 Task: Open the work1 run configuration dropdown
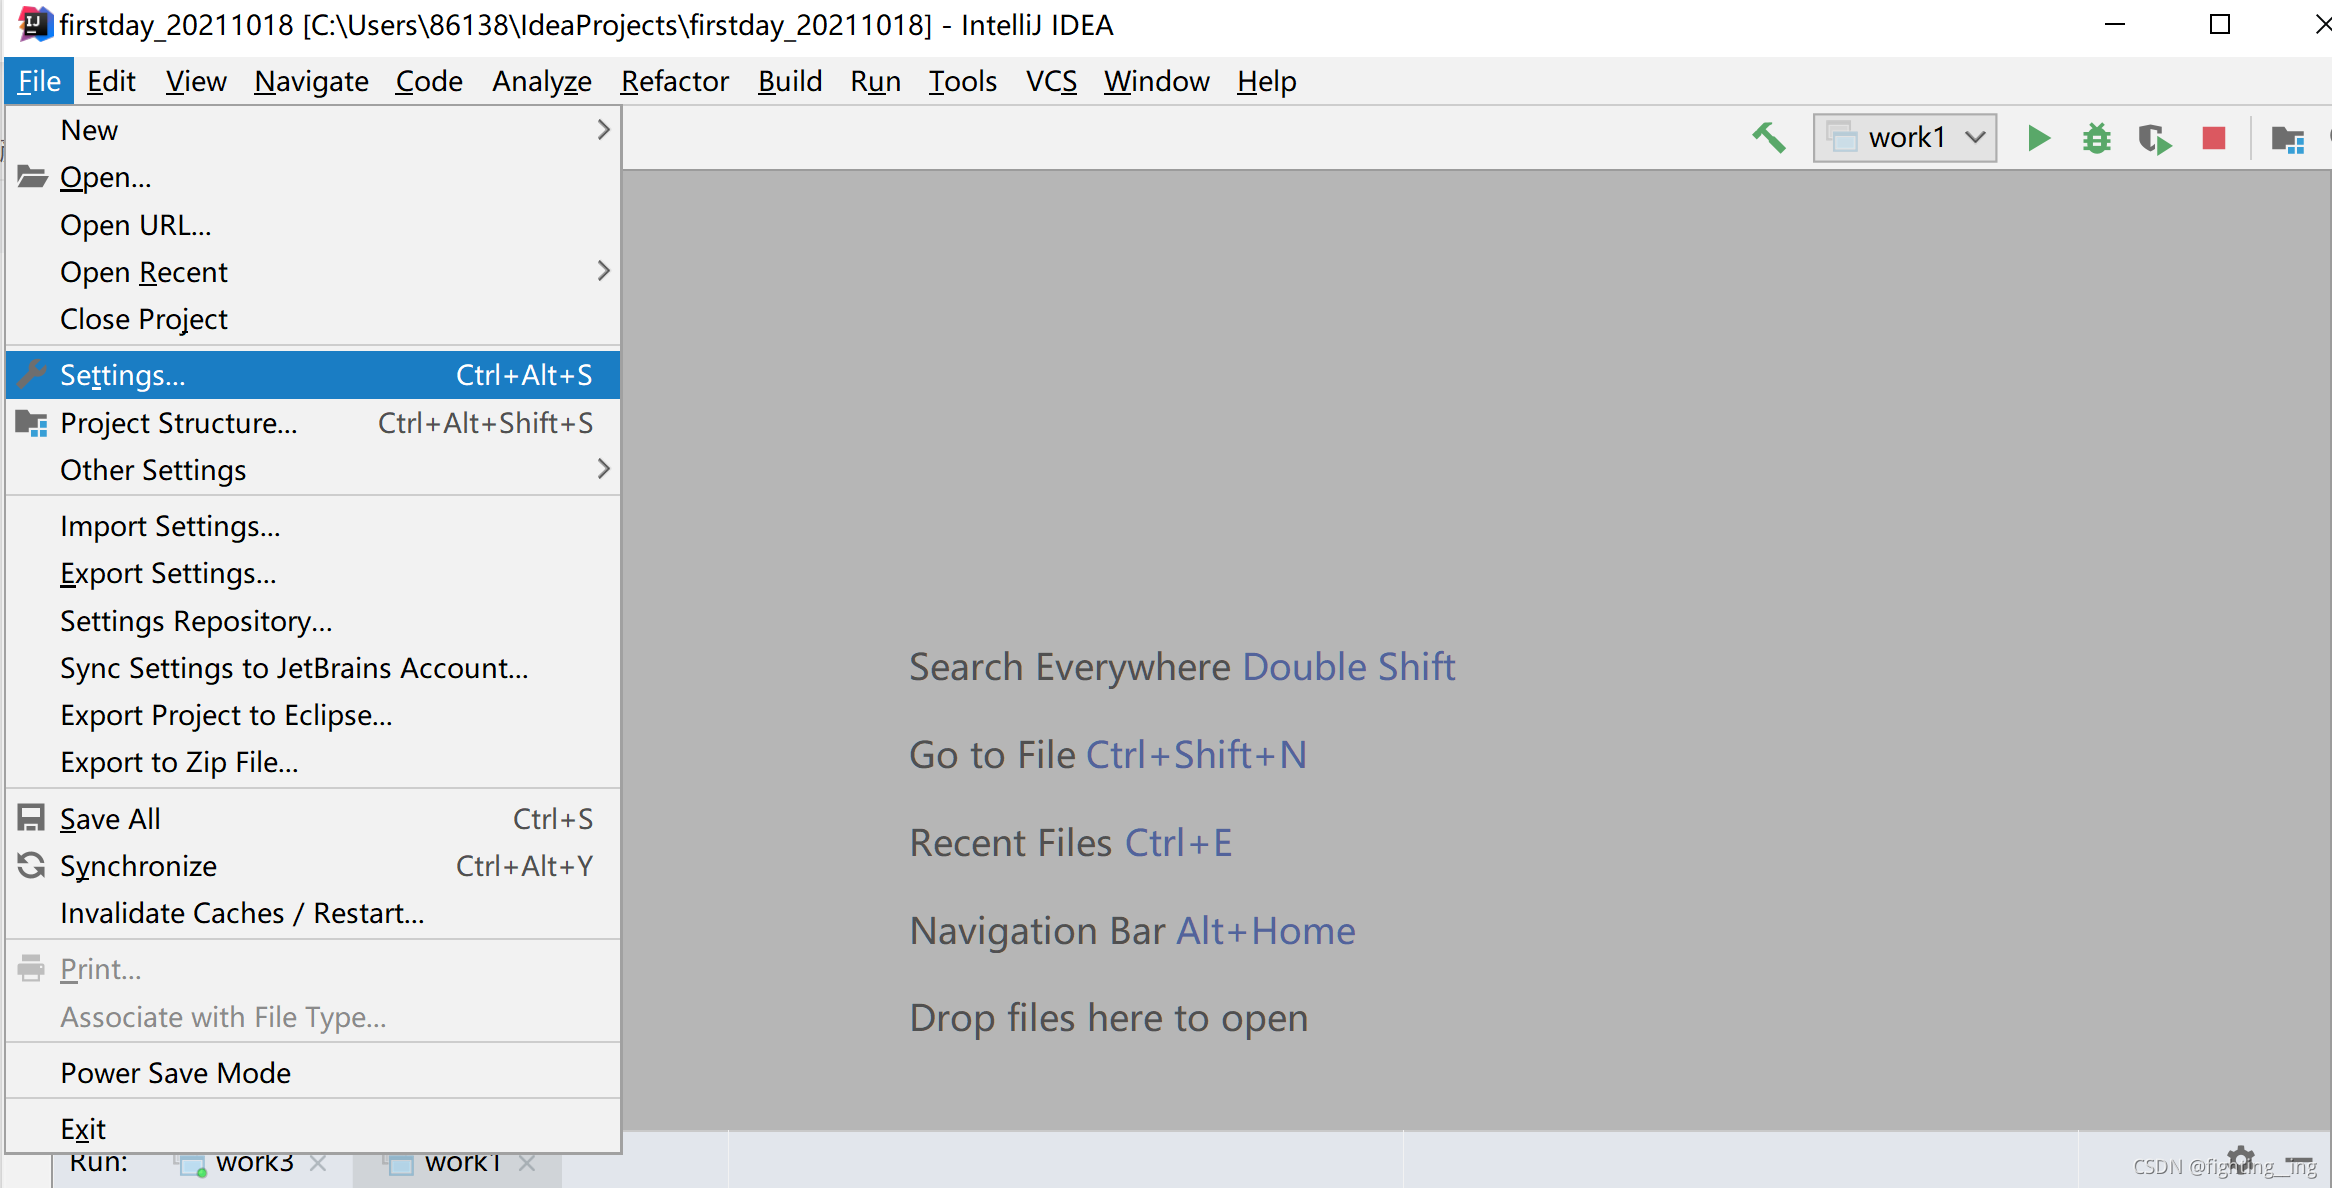1905,137
